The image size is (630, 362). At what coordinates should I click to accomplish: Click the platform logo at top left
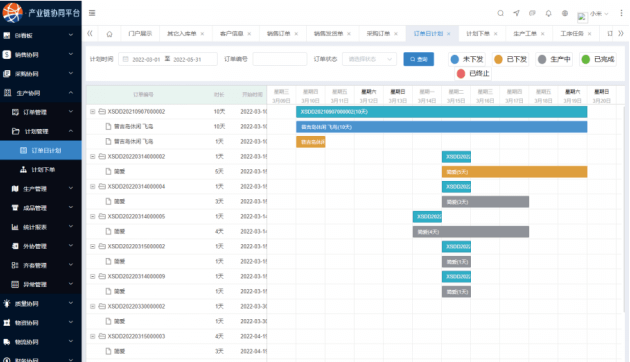click(12, 13)
